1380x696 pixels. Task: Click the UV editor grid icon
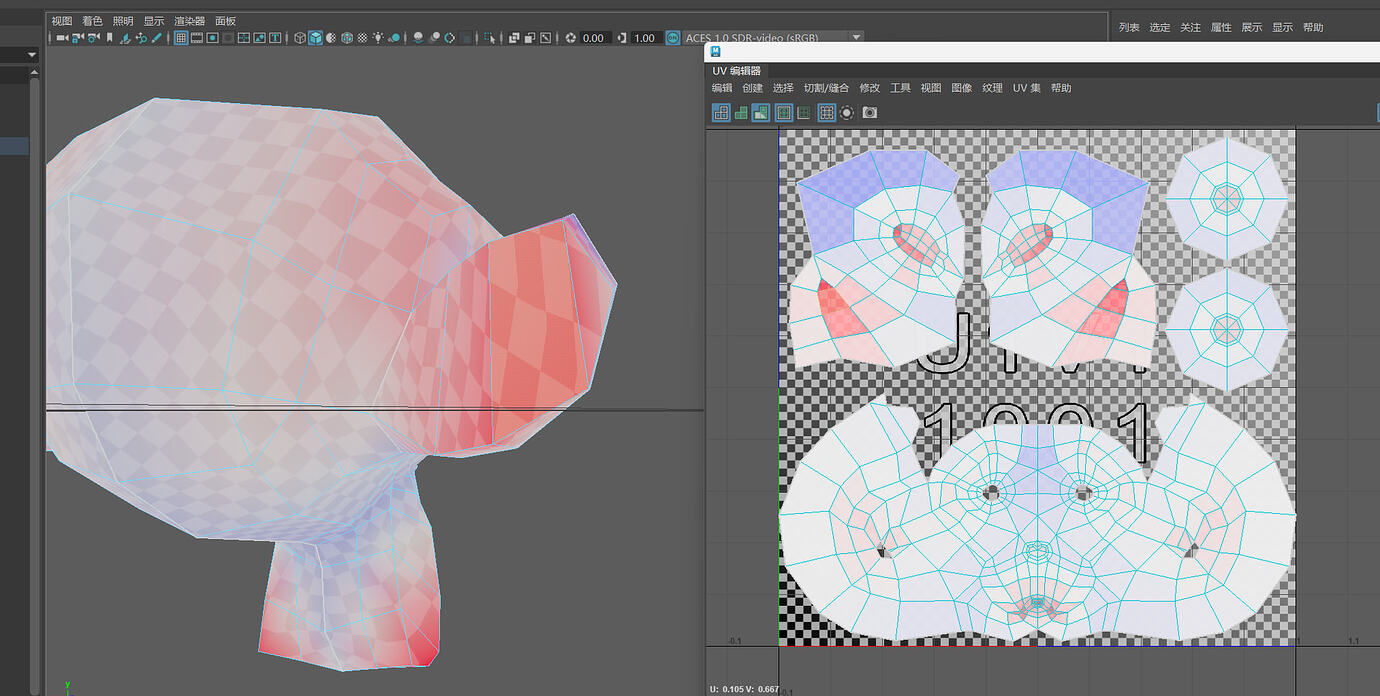click(x=826, y=113)
